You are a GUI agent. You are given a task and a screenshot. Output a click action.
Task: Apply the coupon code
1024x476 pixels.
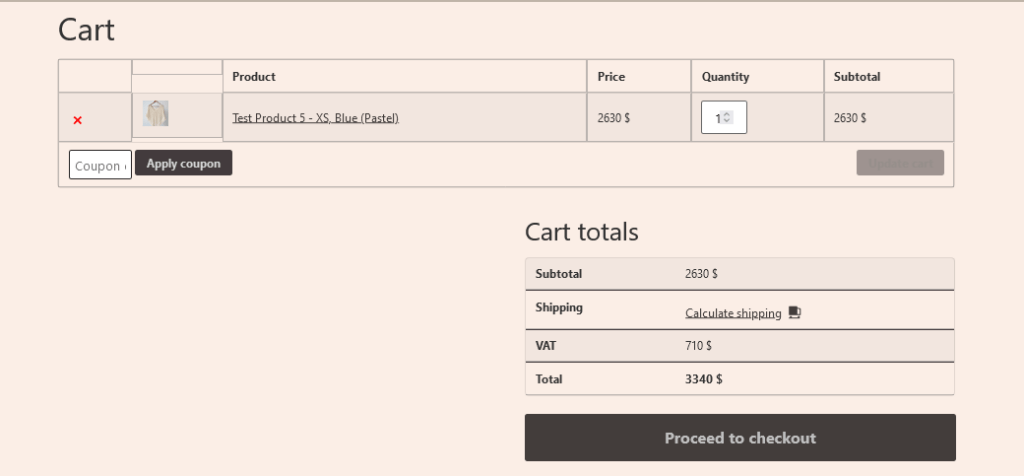click(184, 163)
